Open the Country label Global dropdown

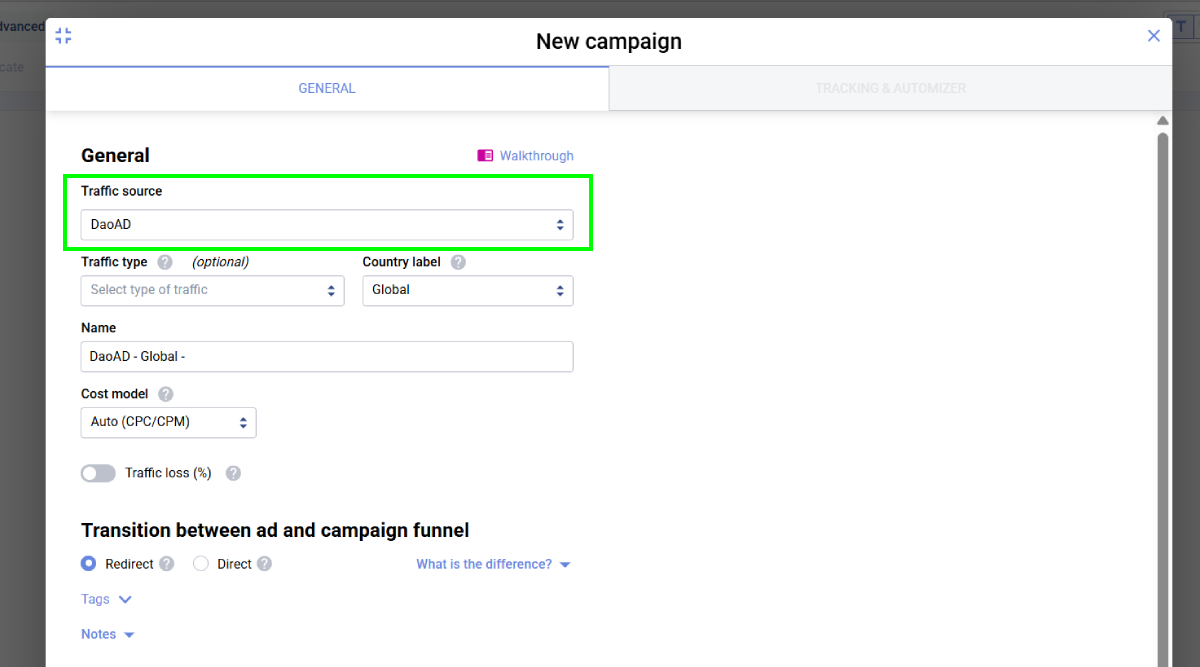(468, 290)
